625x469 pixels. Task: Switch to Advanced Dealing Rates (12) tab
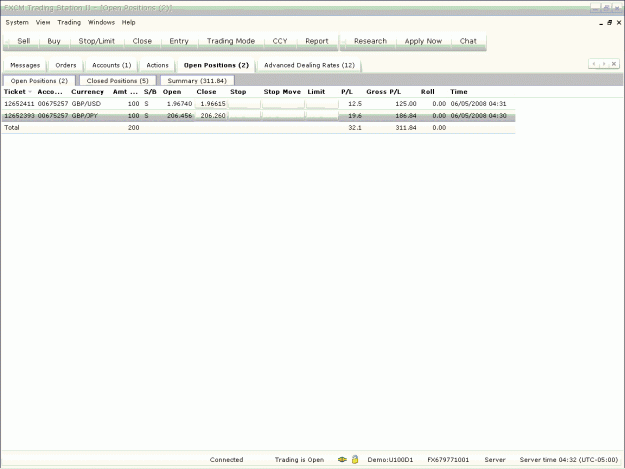(x=309, y=65)
